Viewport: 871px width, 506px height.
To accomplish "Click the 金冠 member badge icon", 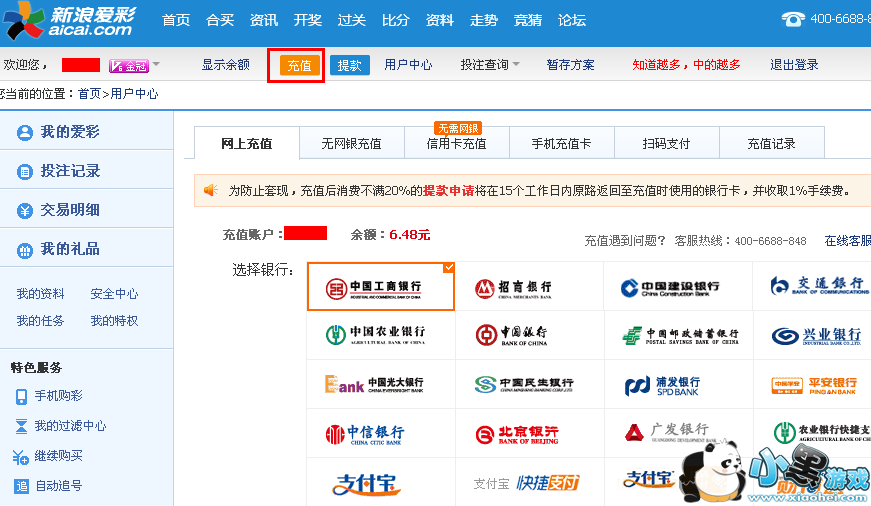I will 129,66.
